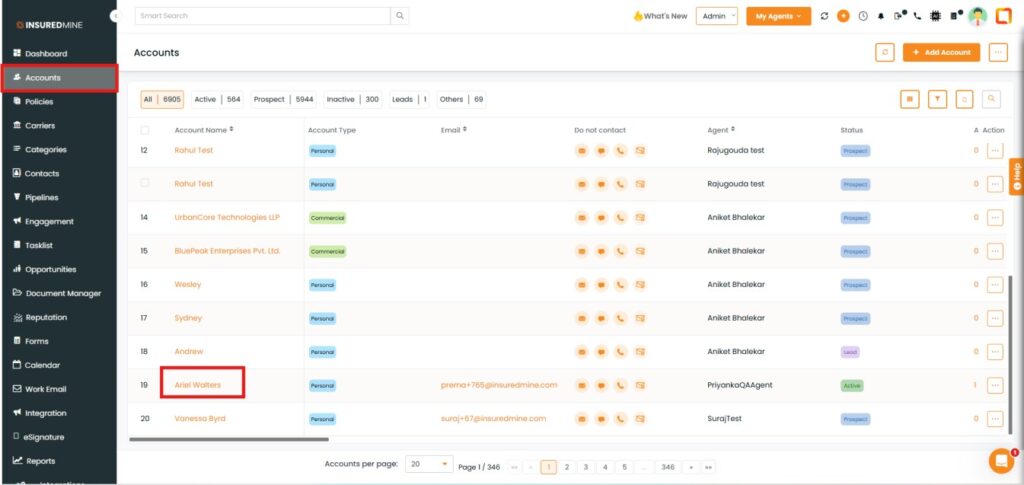The height and width of the screenshot is (485, 1024).
Task: Open the user profile avatar
Action: tap(977, 16)
